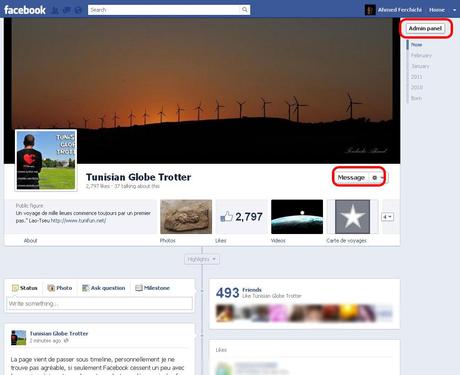The width and height of the screenshot is (460, 375).
Task: Select the Status composer tab
Action: (x=25, y=288)
